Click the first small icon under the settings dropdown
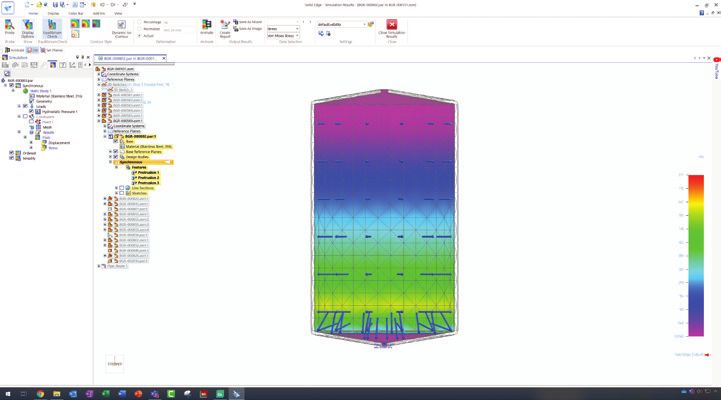The width and height of the screenshot is (721, 400). [x=321, y=34]
